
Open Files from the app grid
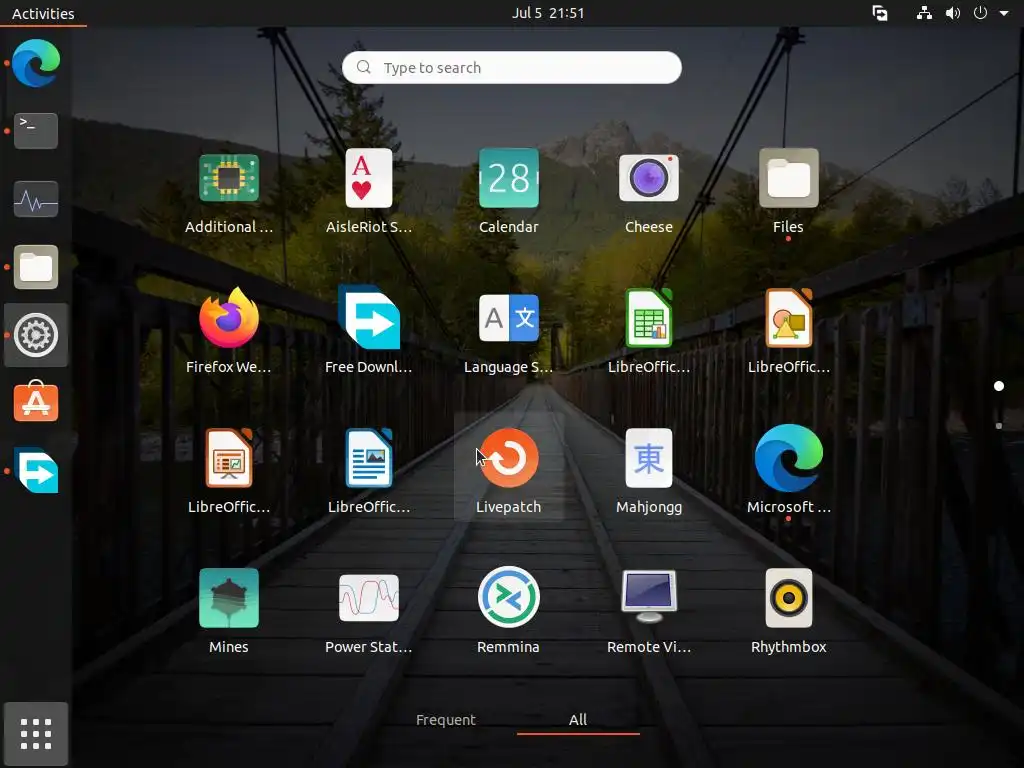click(788, 178)
